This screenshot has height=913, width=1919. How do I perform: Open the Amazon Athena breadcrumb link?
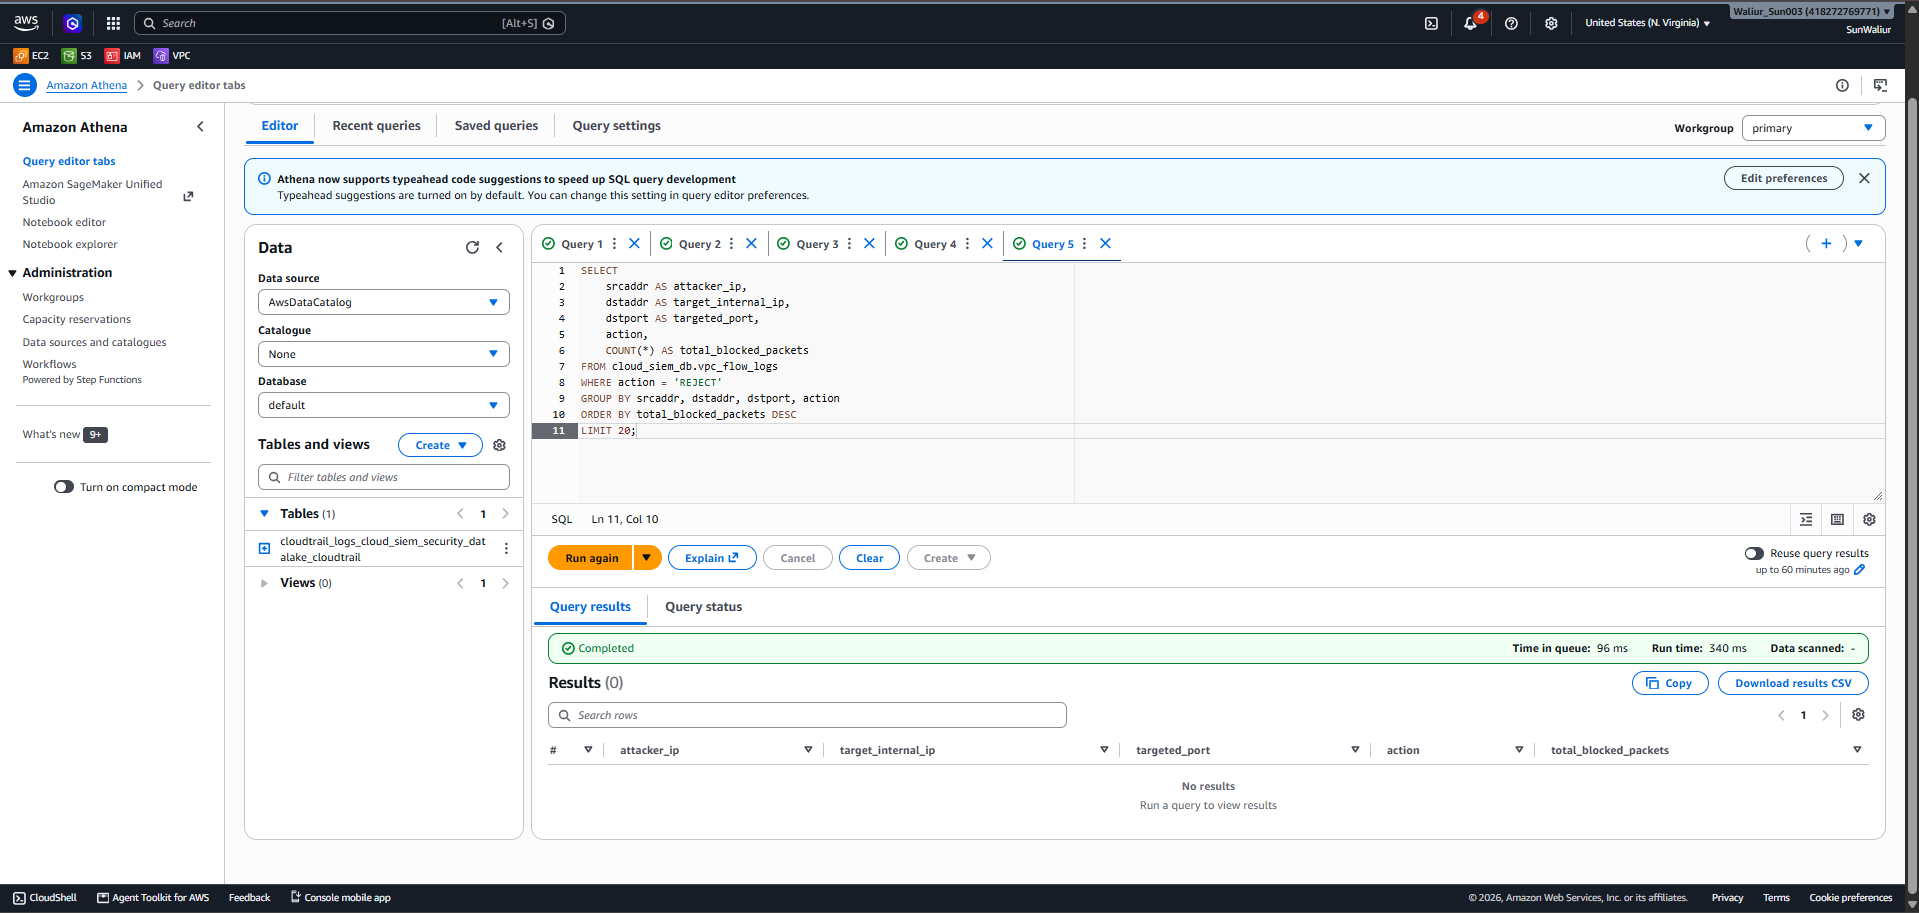click(86, 86)
